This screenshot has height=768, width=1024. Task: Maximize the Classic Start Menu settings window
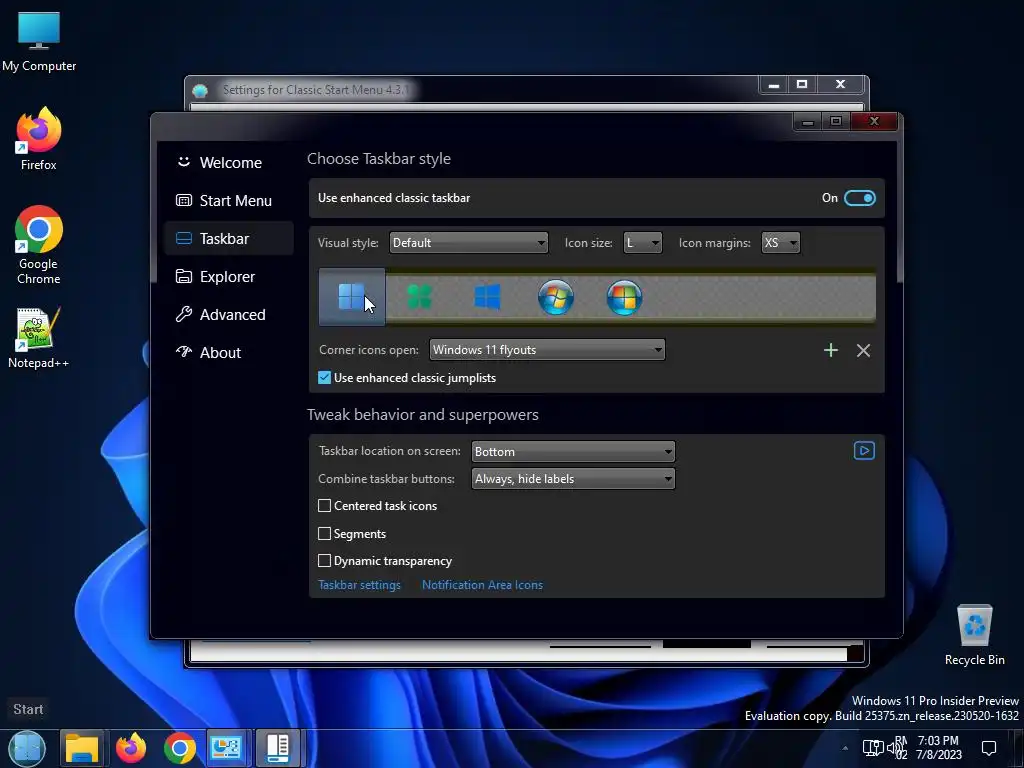[x=802, y=84]
